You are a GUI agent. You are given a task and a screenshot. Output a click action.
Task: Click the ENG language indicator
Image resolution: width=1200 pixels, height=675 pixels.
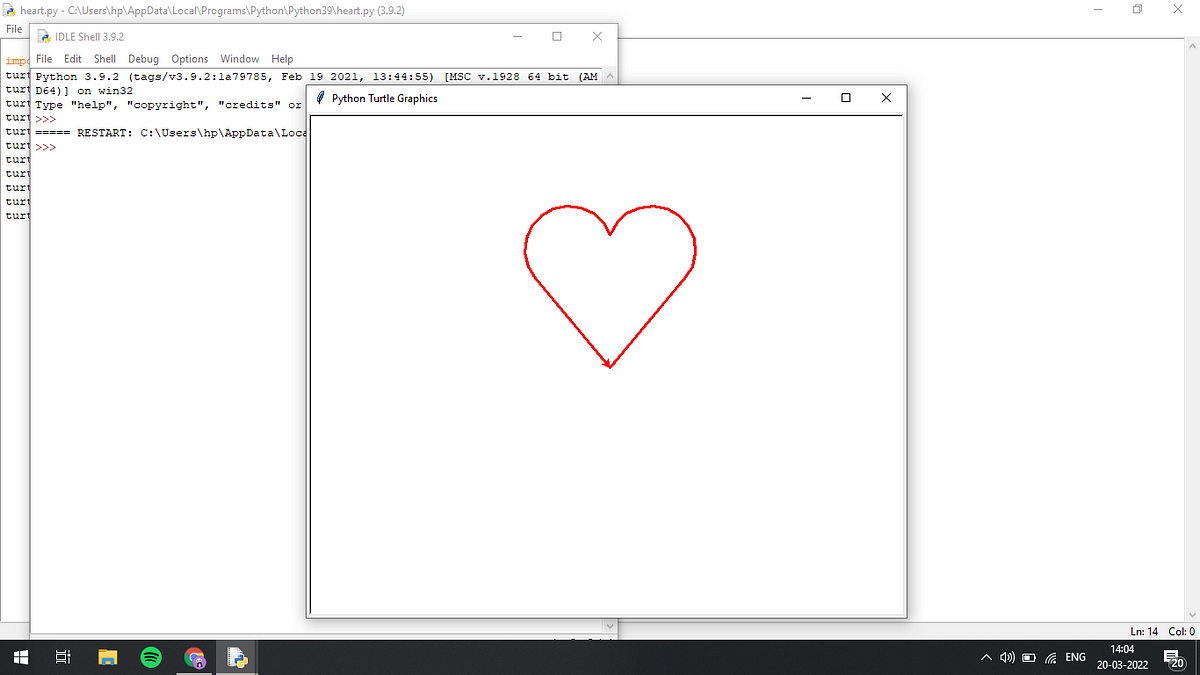(x=1075, y=657)
